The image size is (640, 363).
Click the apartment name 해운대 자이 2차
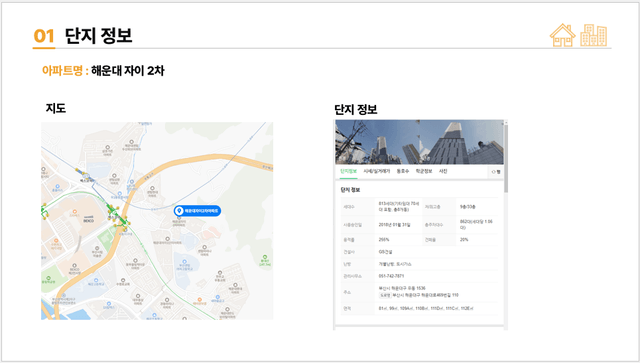pyautogui.click(x=128, y=71)
